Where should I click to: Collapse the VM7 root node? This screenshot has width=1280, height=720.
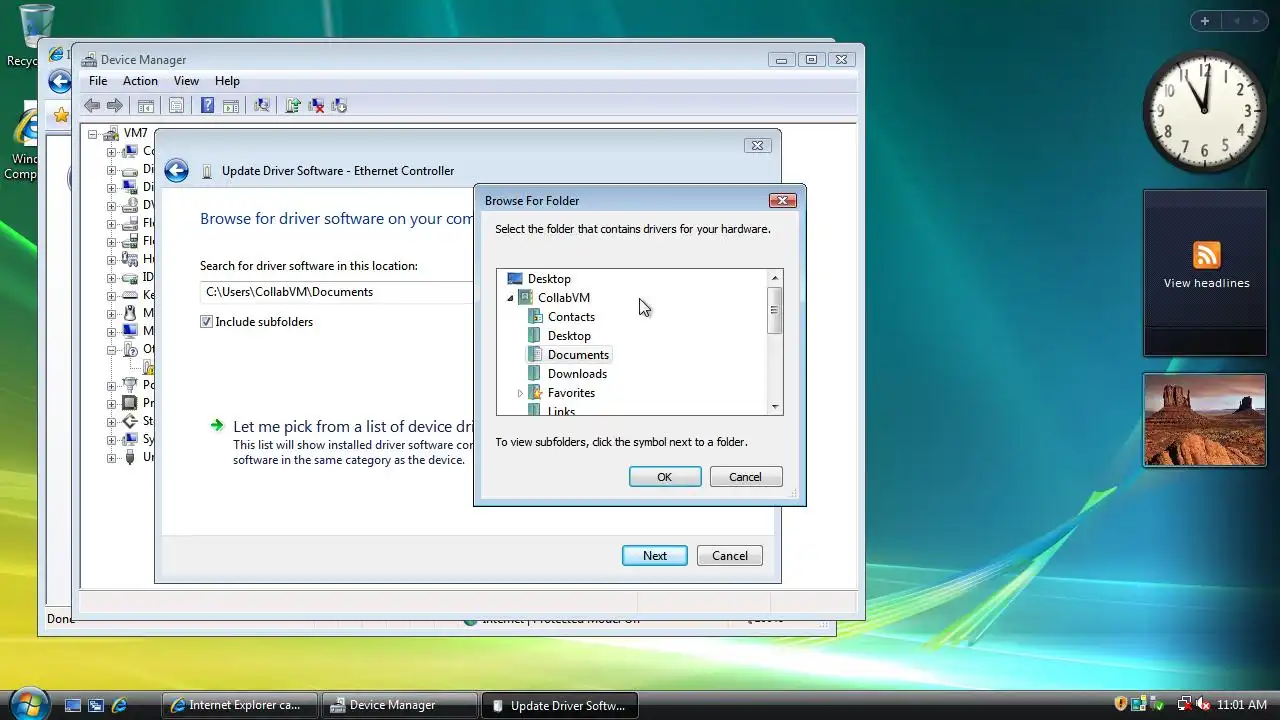pyautogui.click(x=92, y=133)
